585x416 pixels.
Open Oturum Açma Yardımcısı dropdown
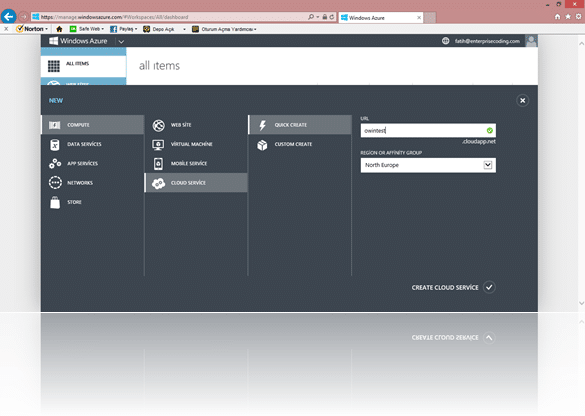(224, 29)
